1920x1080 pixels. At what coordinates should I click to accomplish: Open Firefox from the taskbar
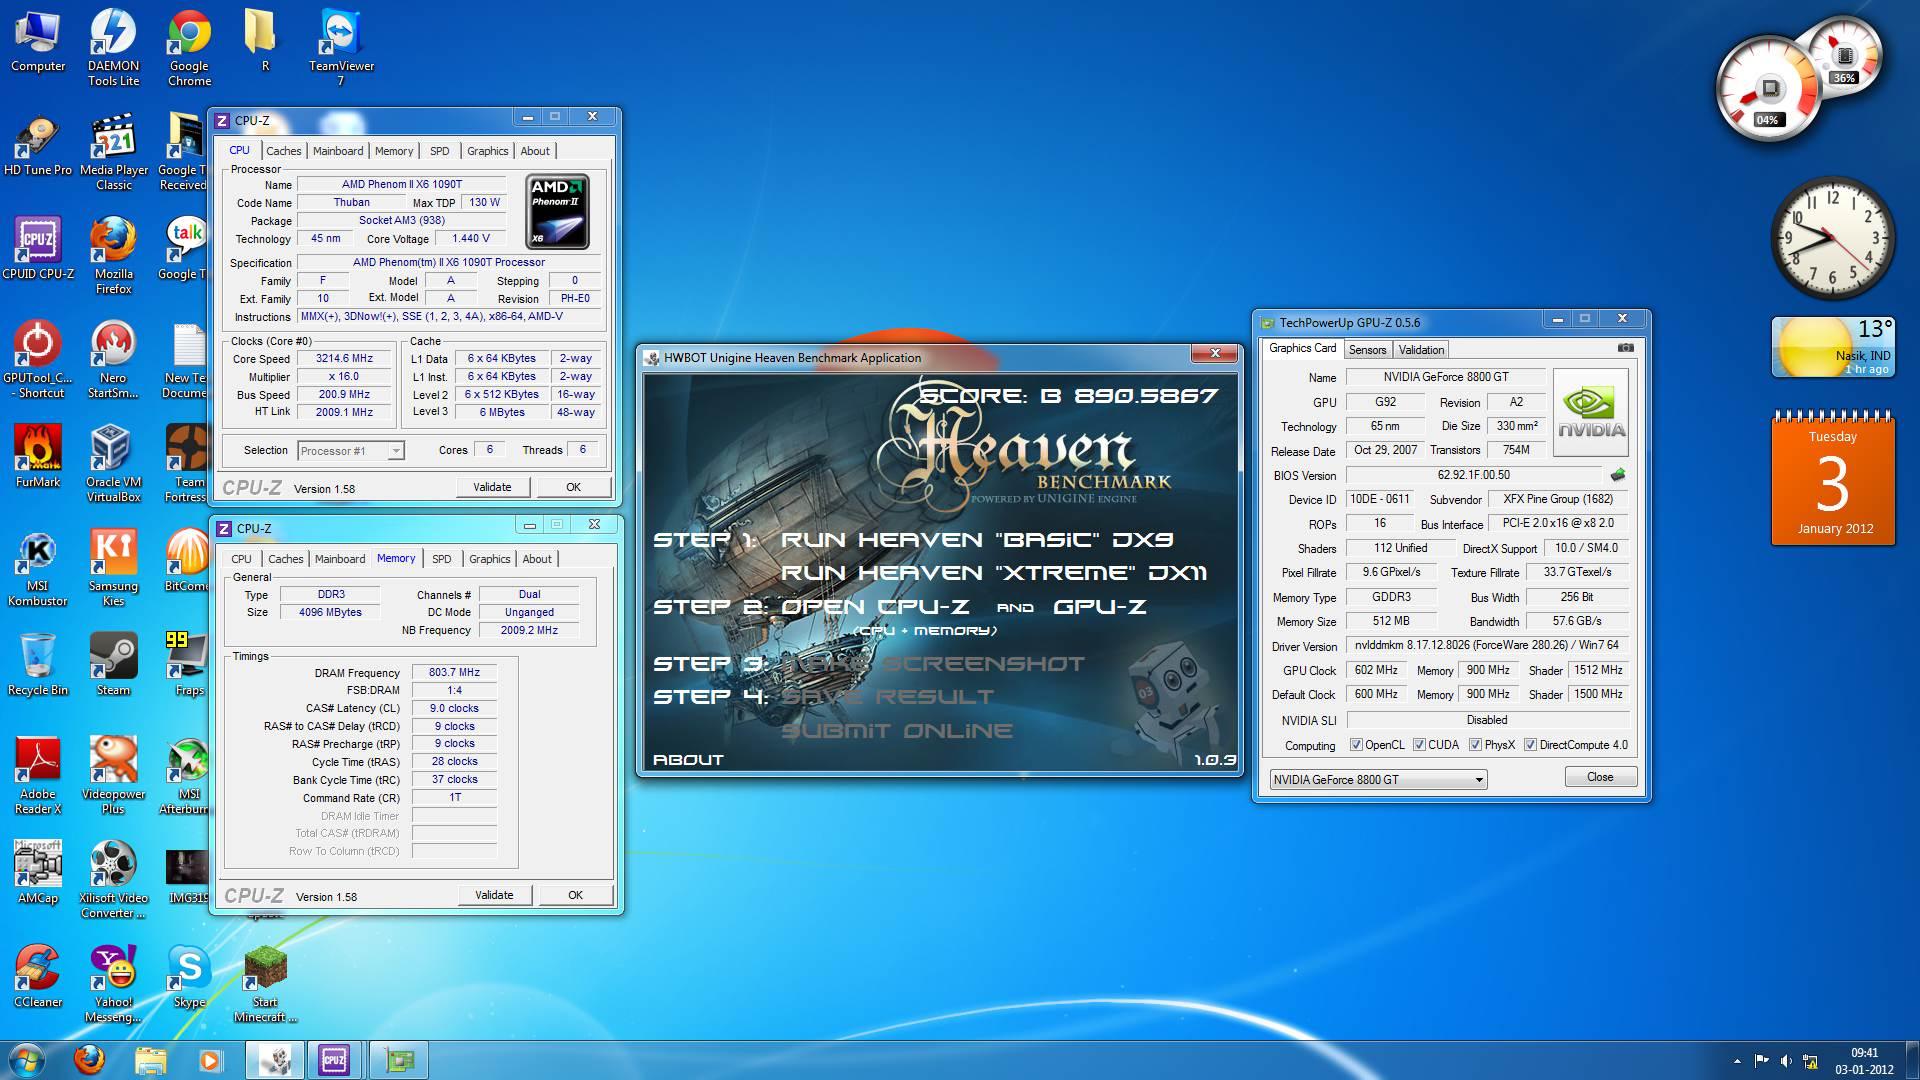coord(90,1059)
